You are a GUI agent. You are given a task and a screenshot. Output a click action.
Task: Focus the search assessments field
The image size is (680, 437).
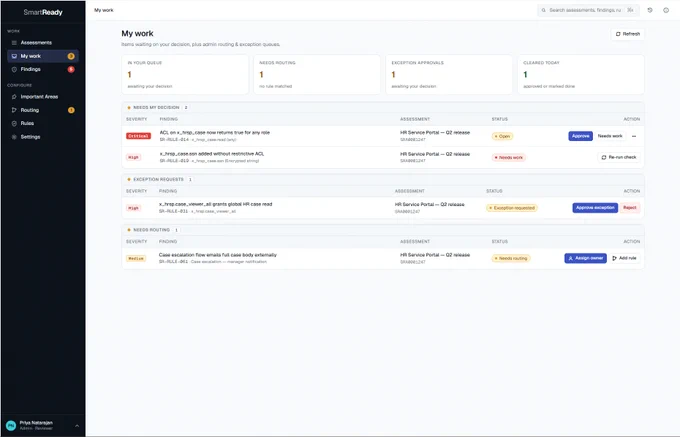point(588,10)
